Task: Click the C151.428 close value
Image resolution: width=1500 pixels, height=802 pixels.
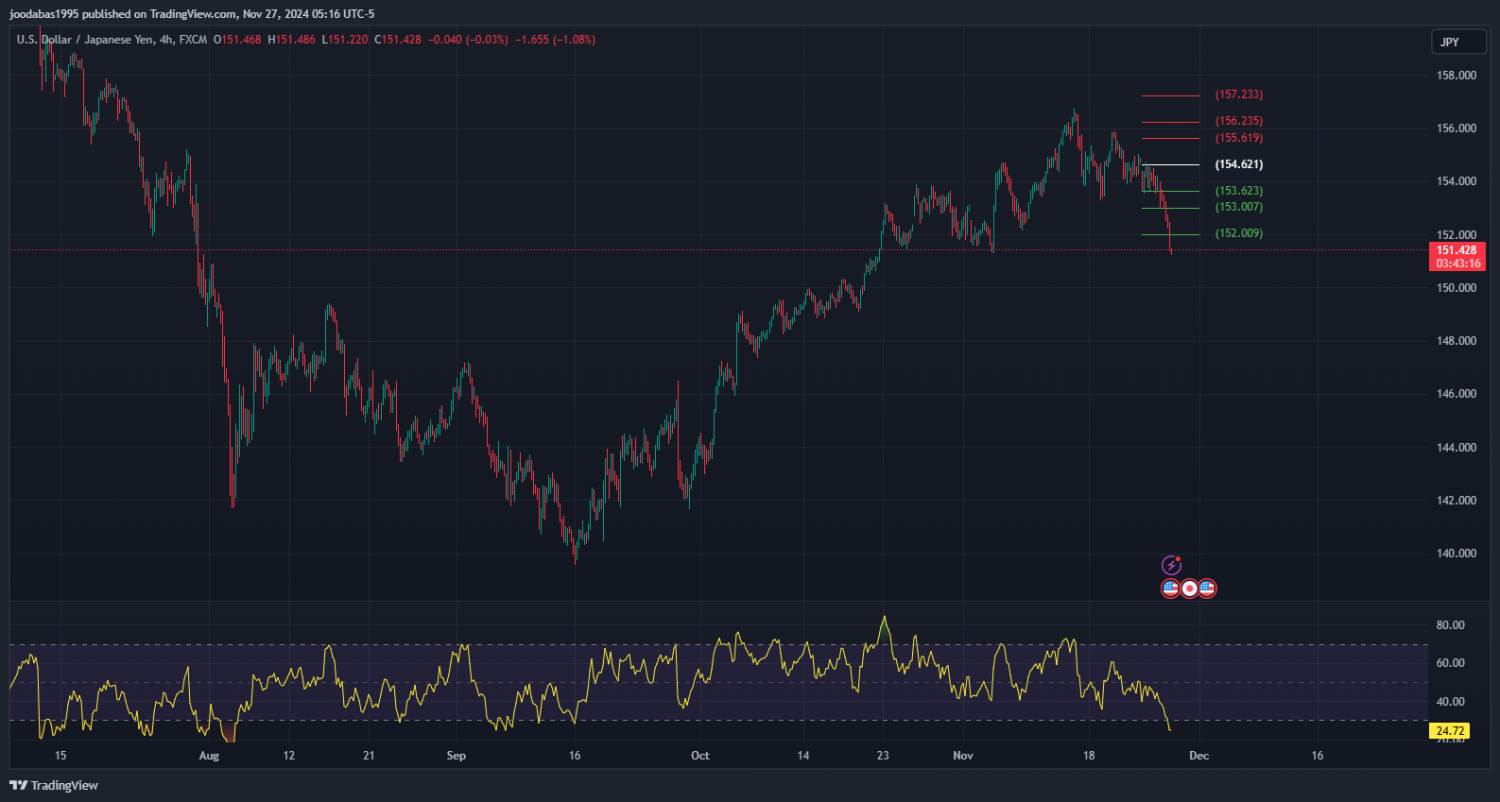Action: click(x=397, y=40)
